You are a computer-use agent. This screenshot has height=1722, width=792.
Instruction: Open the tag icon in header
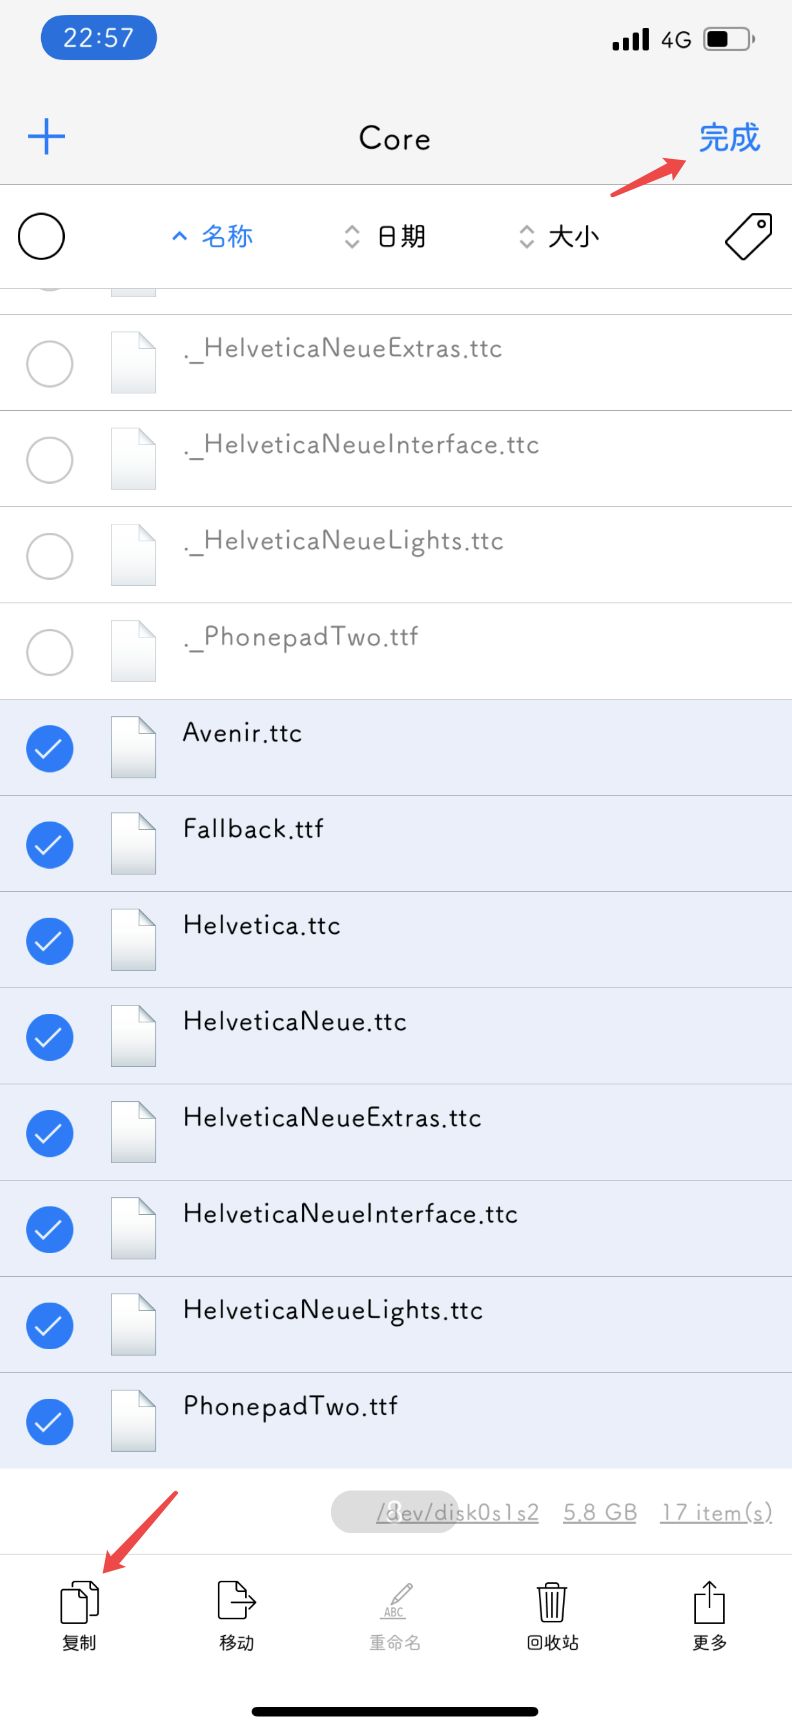click(x=748, y=236)
